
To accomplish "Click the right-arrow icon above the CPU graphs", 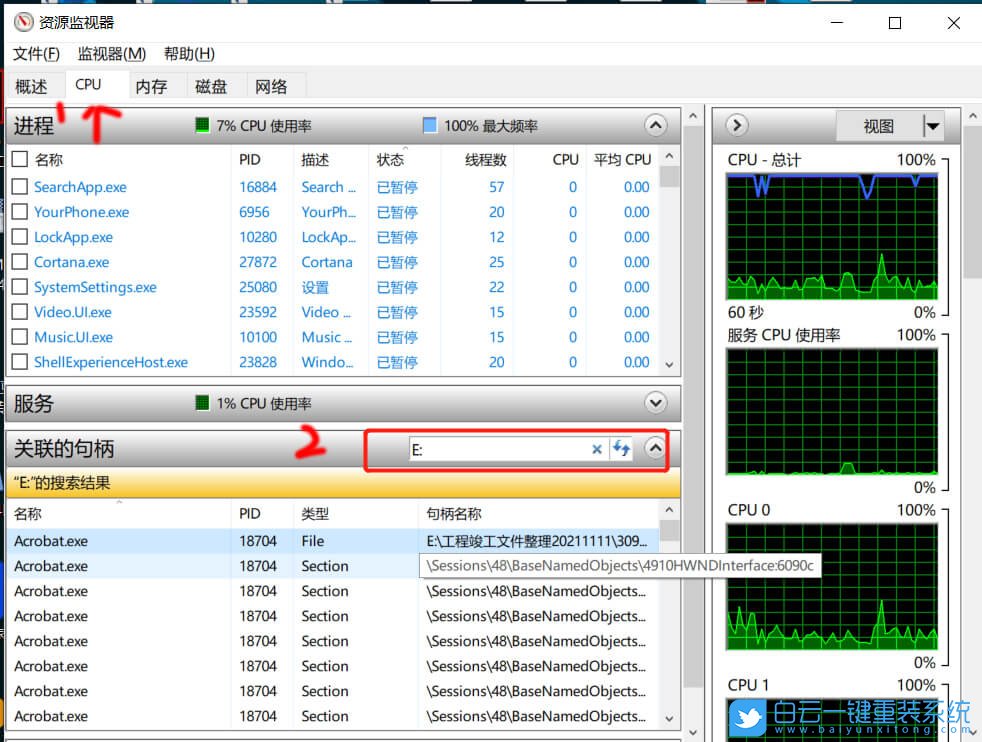I will [x=736, y=125].
